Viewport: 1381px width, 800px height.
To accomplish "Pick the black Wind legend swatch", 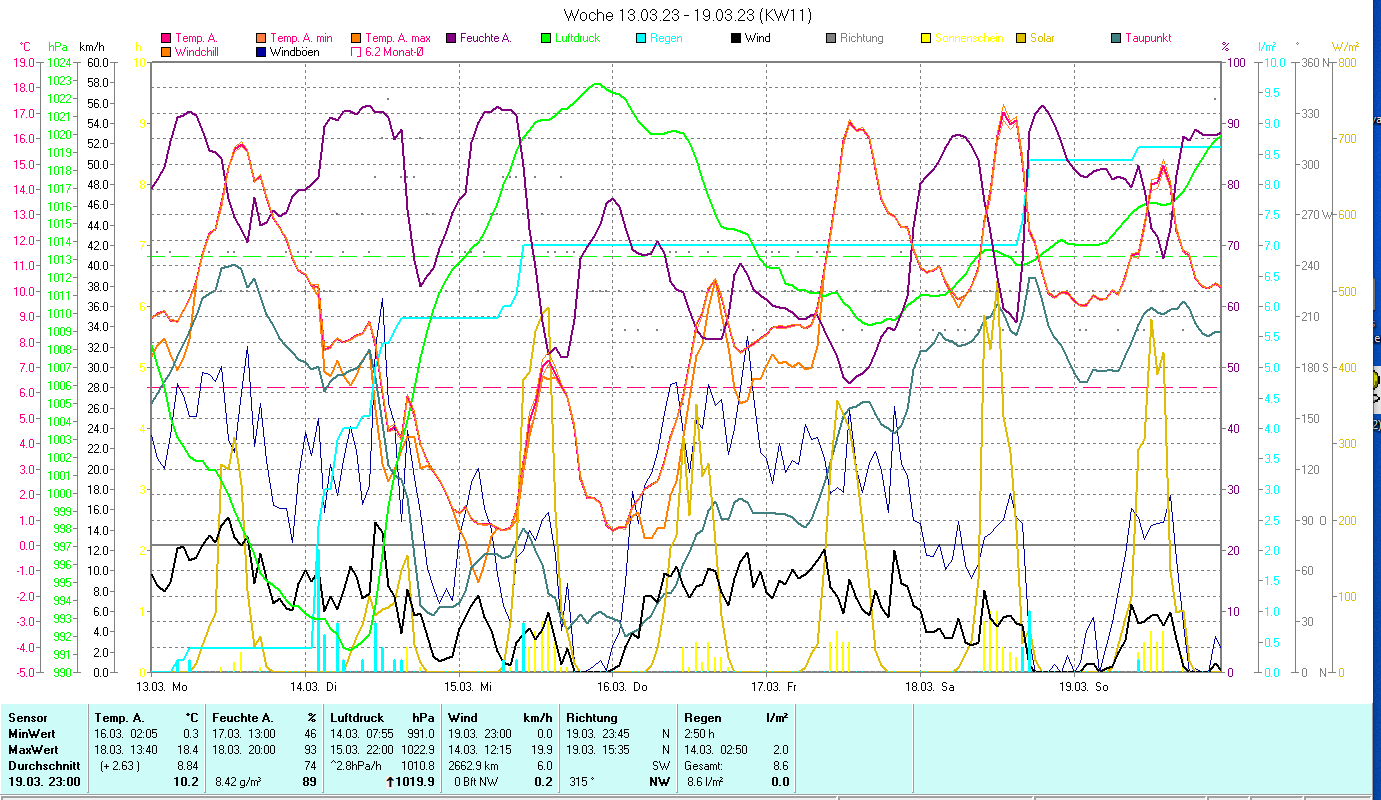I will click(x=736, y=38).
